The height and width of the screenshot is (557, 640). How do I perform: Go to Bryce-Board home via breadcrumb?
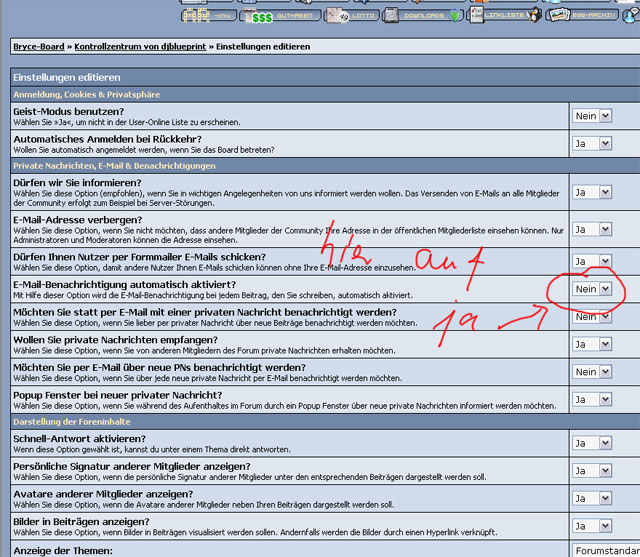coord(39,47)
